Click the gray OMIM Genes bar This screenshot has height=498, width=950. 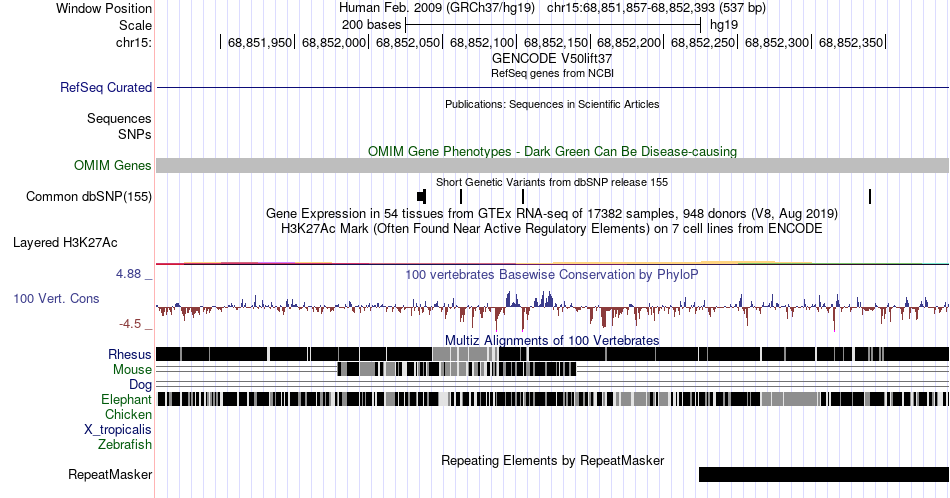(552, 165)
